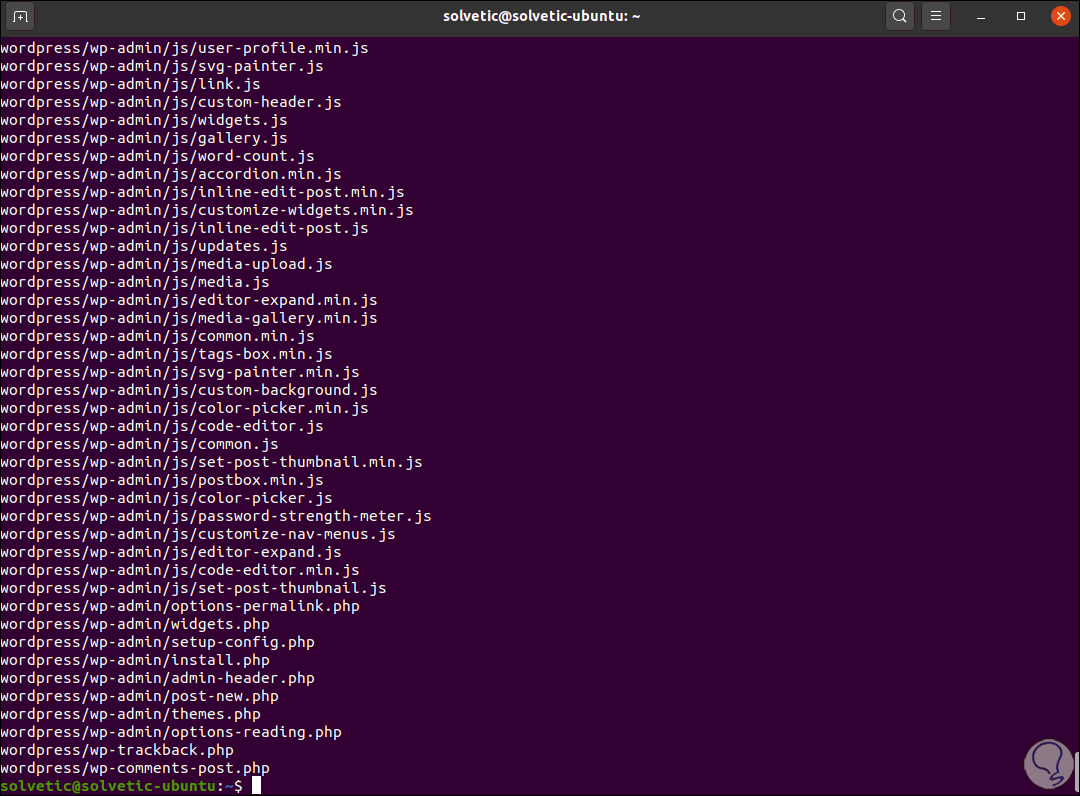The image size is (1080, 796).
Task: Select the line wp-admin/js/svg-painter.js
Action: click(162, 66)
